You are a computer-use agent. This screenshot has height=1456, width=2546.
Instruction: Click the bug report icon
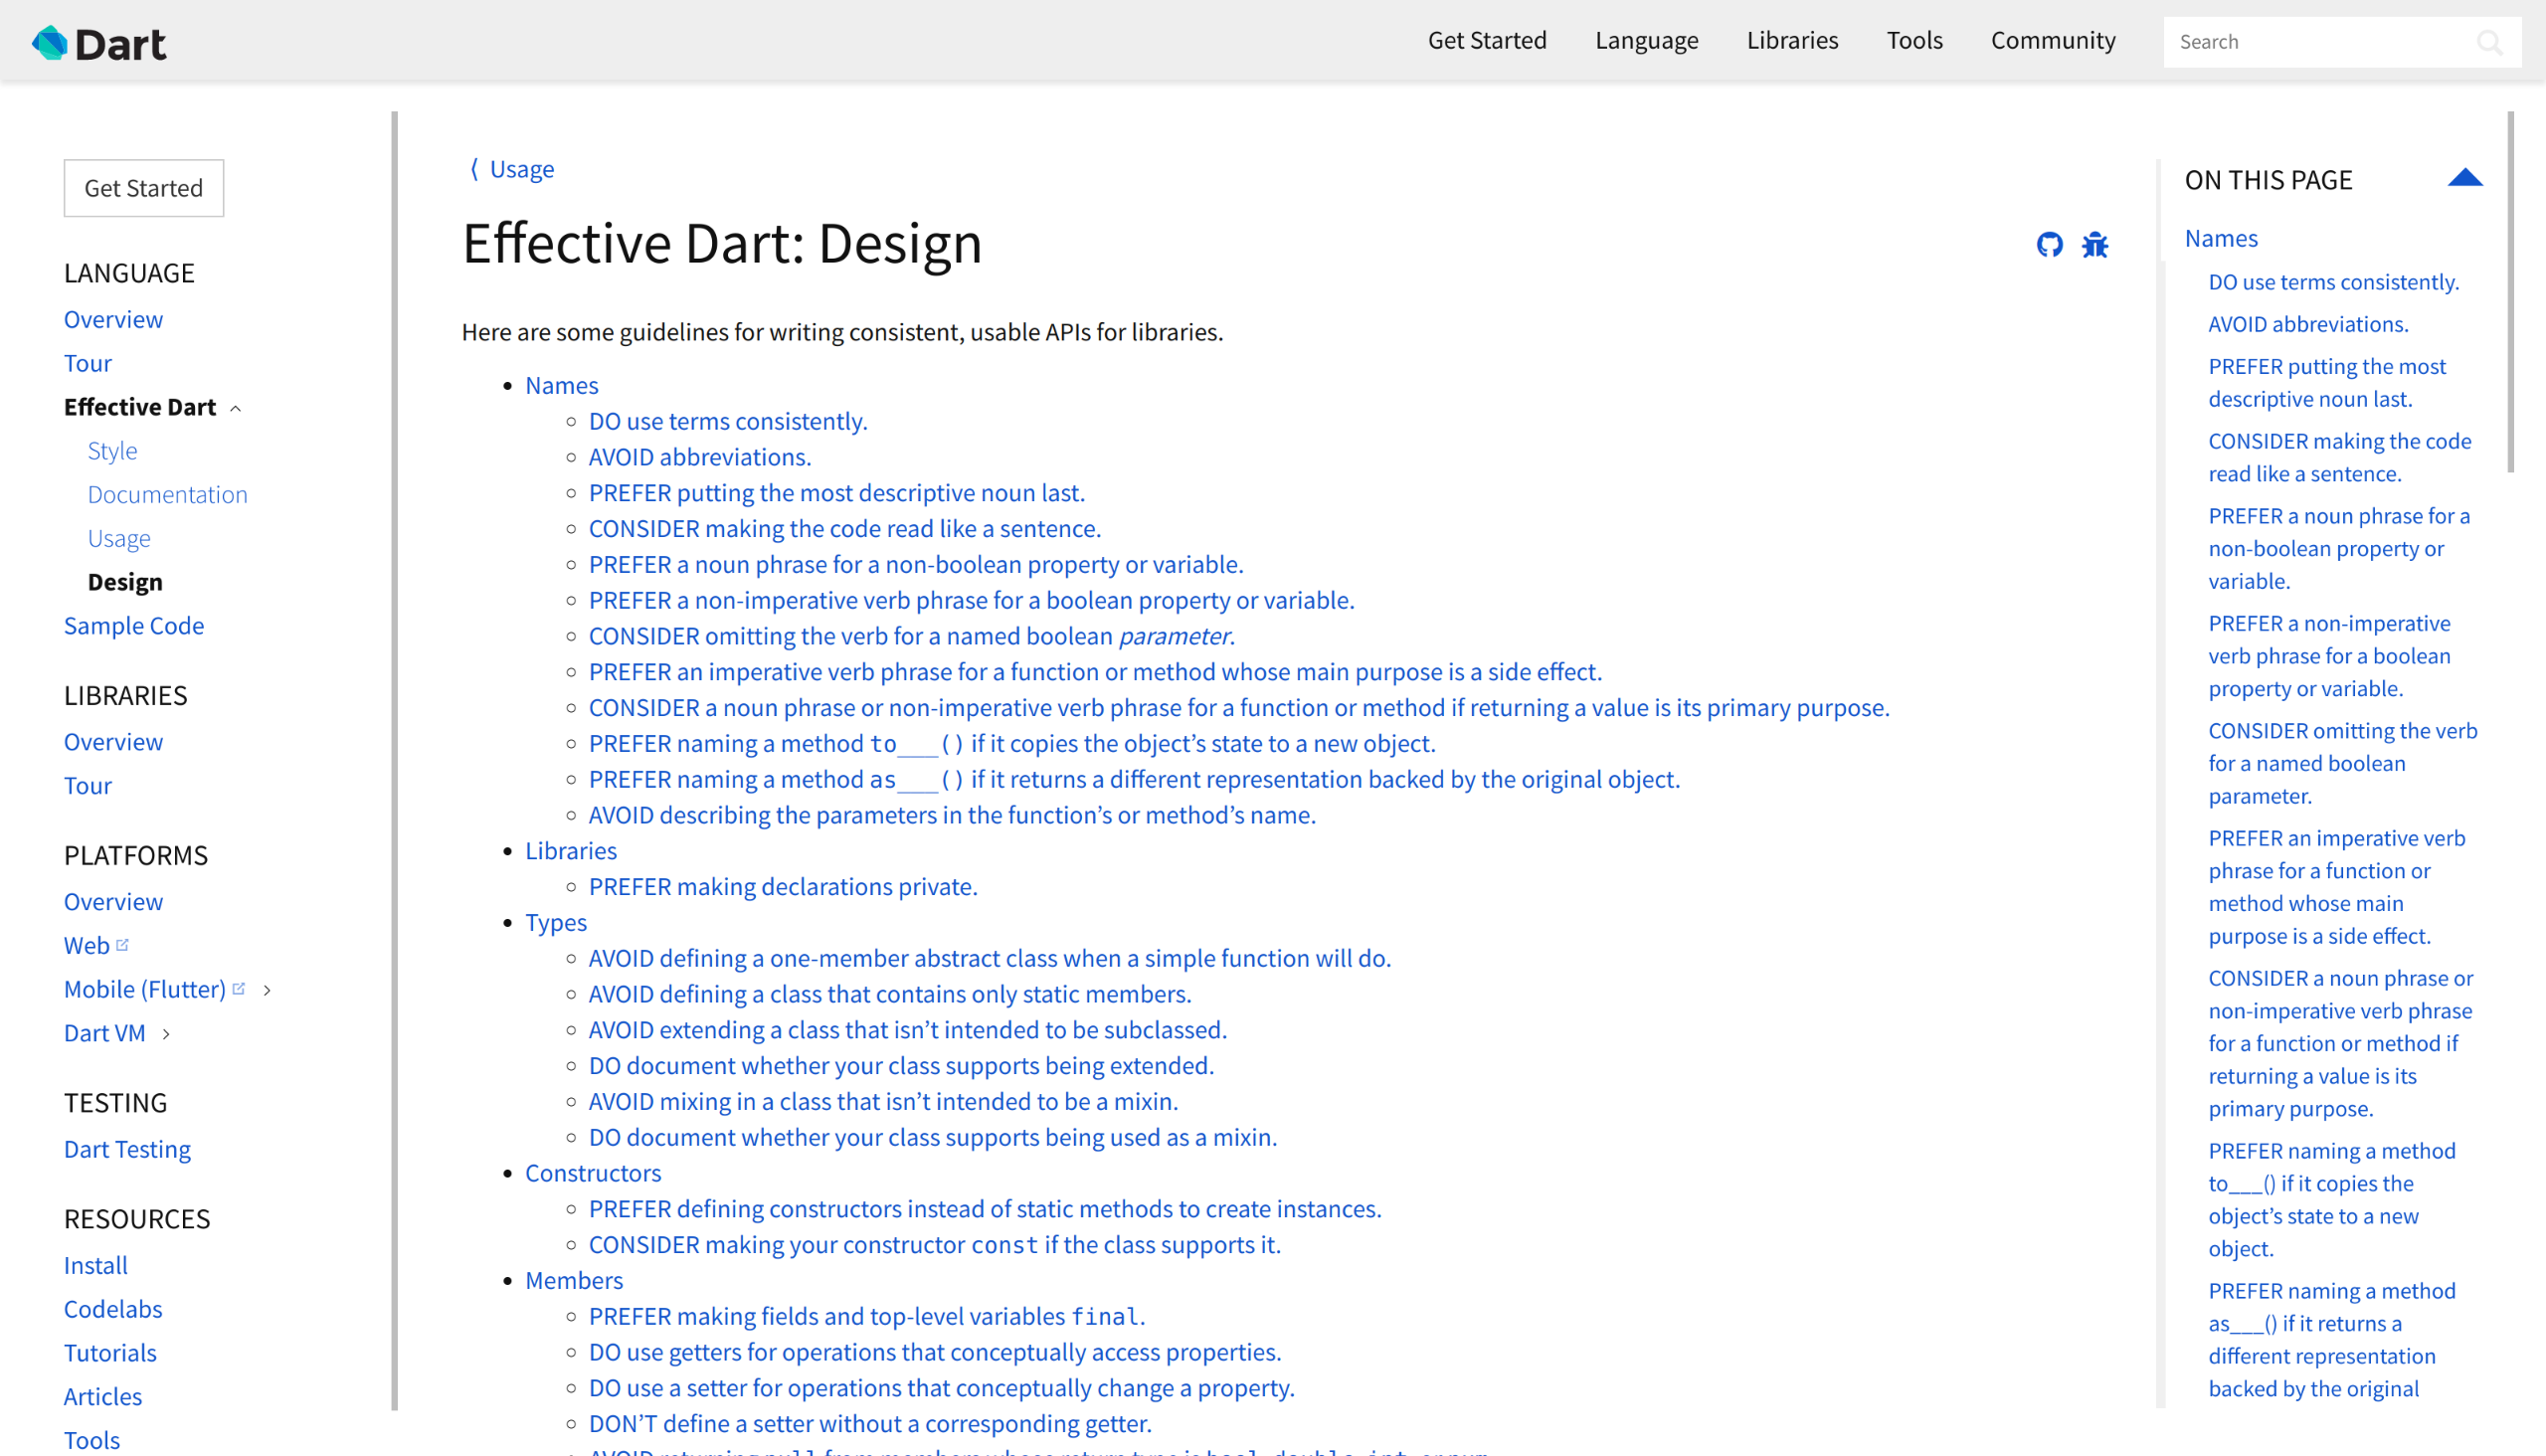pyautogui.click(x=2095, y=245)
